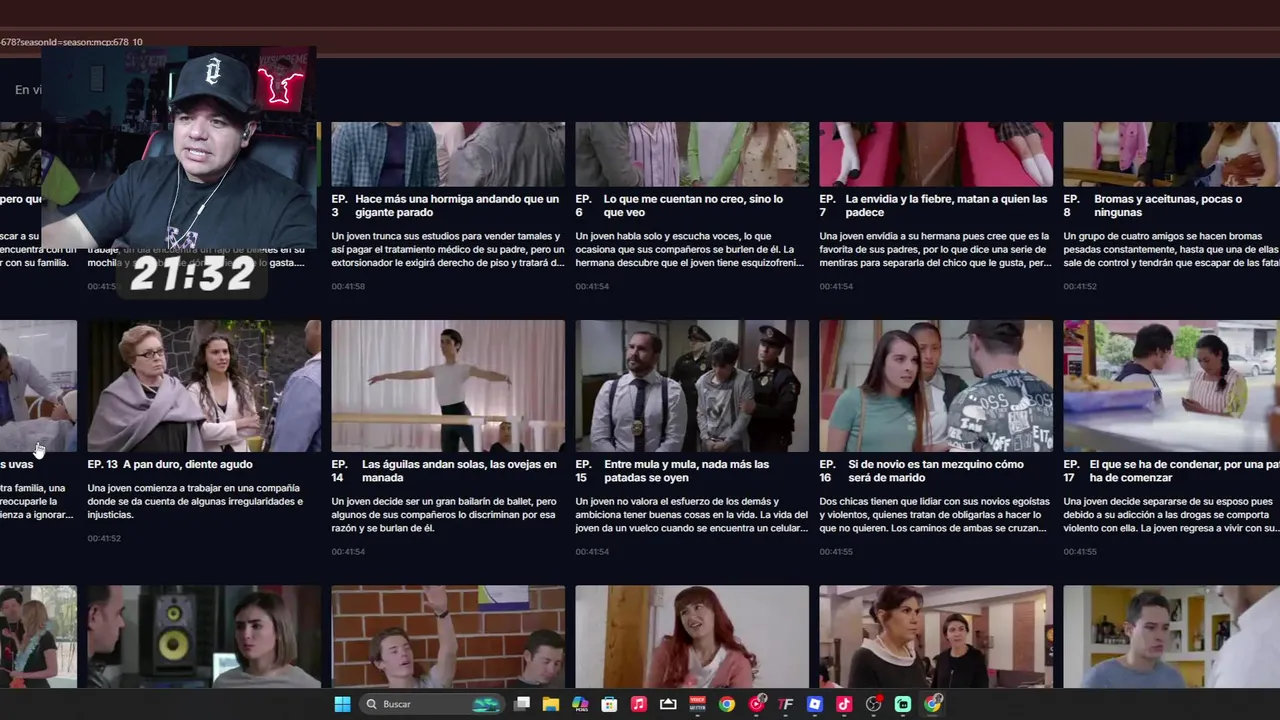
Task: Open 'Entre mula y mula' episode title
Action: pos(686,471)
